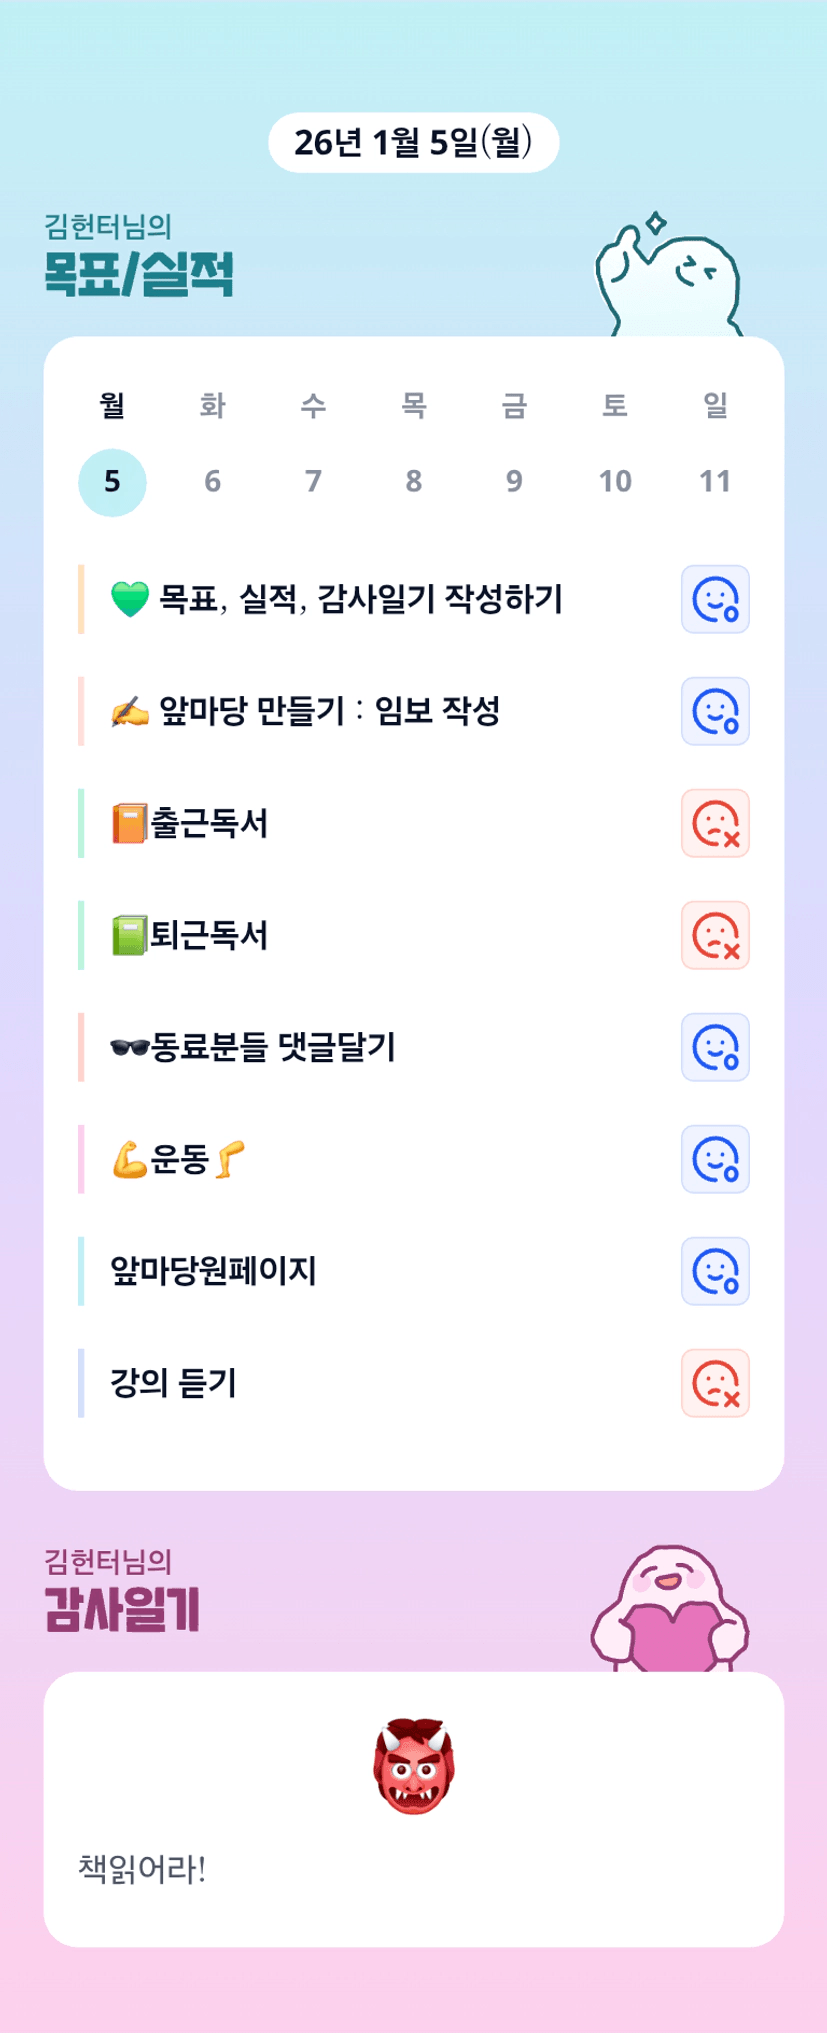Tap the pink heart-holding mascot

coord(670,1610)
